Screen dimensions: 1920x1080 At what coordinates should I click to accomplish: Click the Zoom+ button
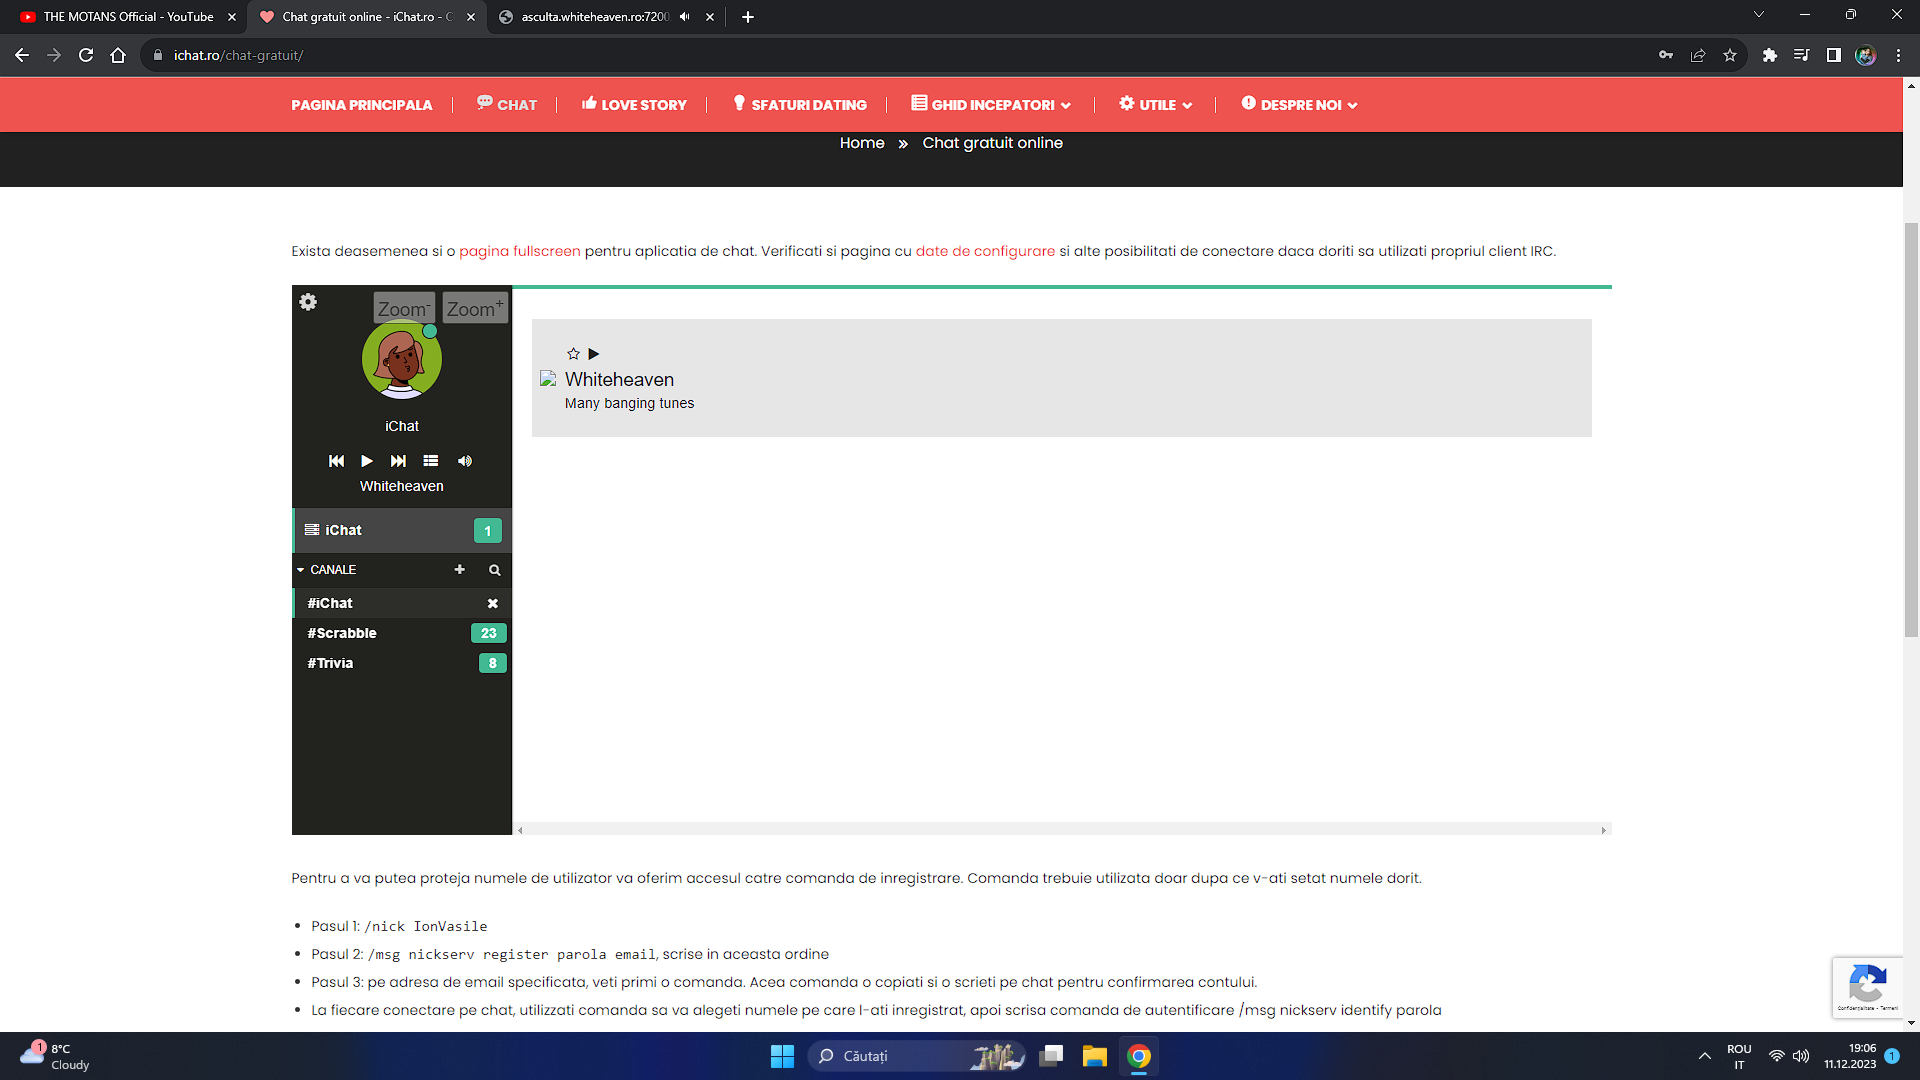click(x=474, y=308)
